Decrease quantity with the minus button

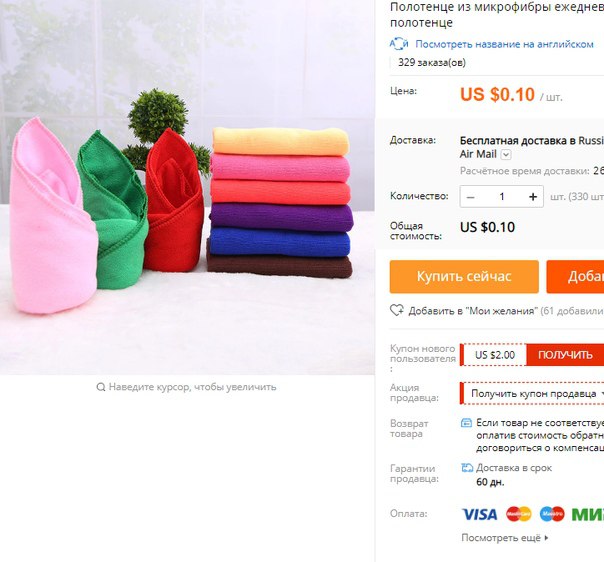[470, 197]
